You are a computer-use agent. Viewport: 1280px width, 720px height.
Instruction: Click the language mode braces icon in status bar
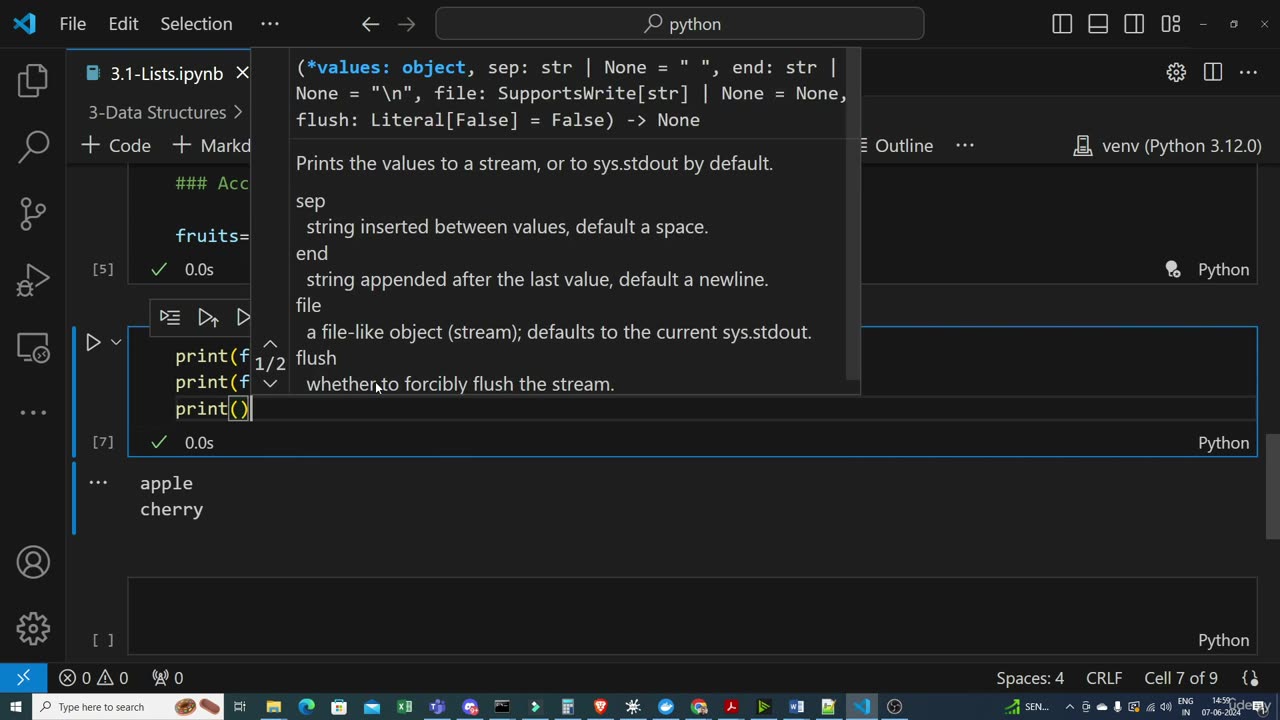[1250, 678]
